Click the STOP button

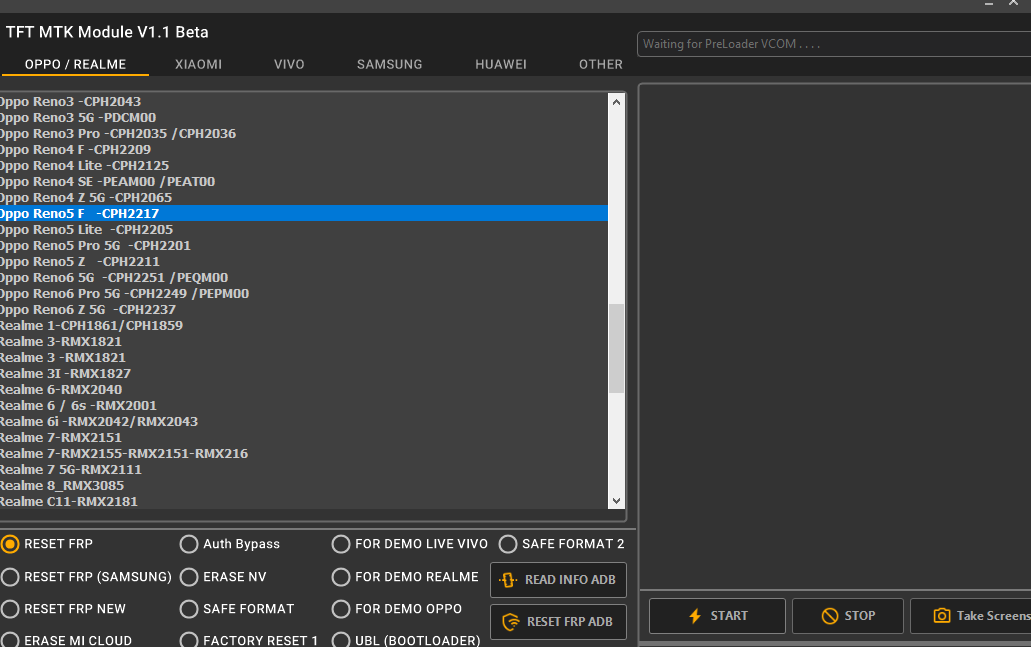[x=848, y=616]
